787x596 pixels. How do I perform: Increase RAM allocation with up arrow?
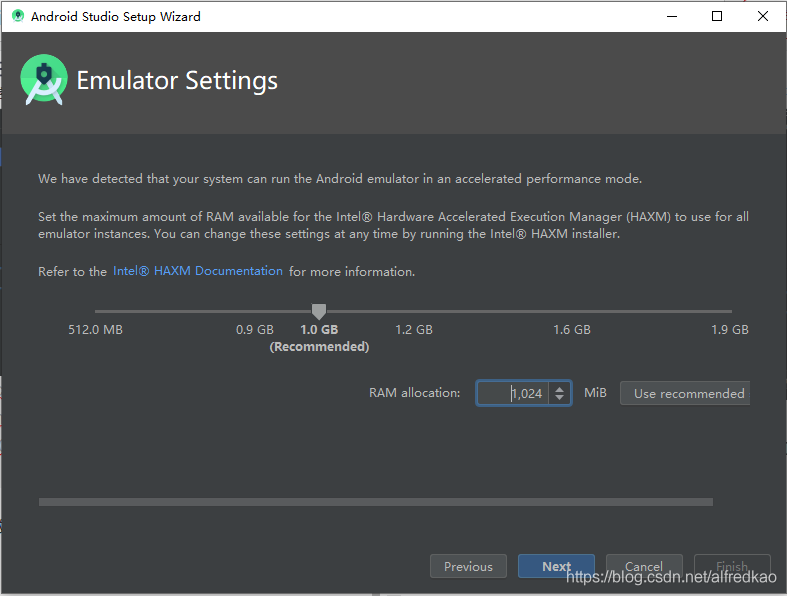click(x=560, y=388)
